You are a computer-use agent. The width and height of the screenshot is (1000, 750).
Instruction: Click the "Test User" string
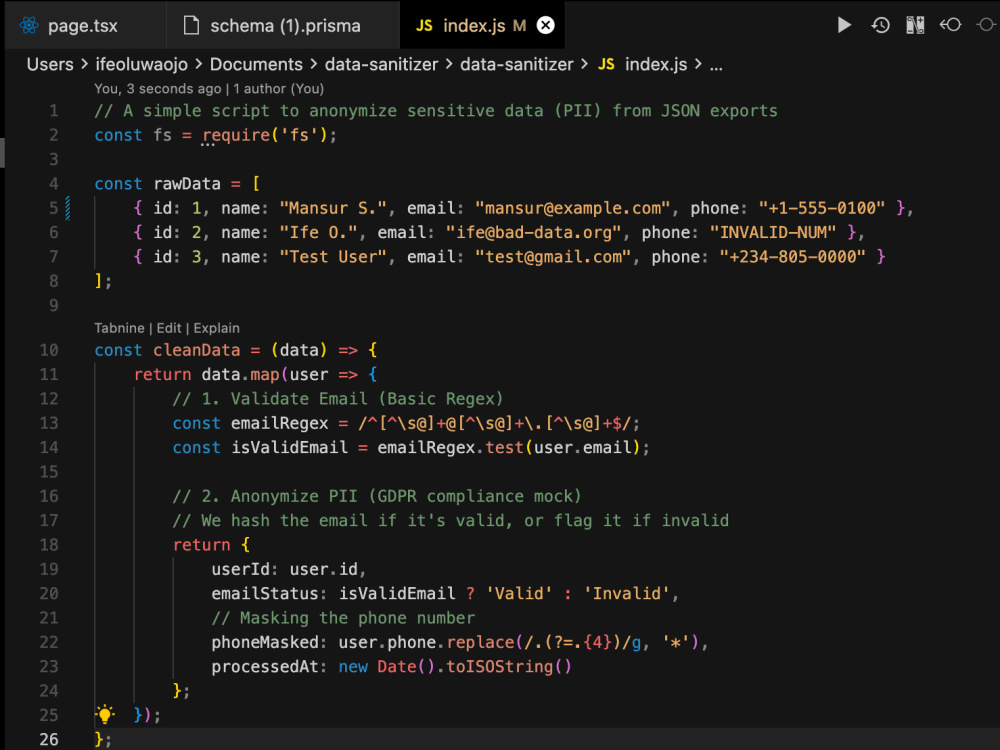[333, 257]
